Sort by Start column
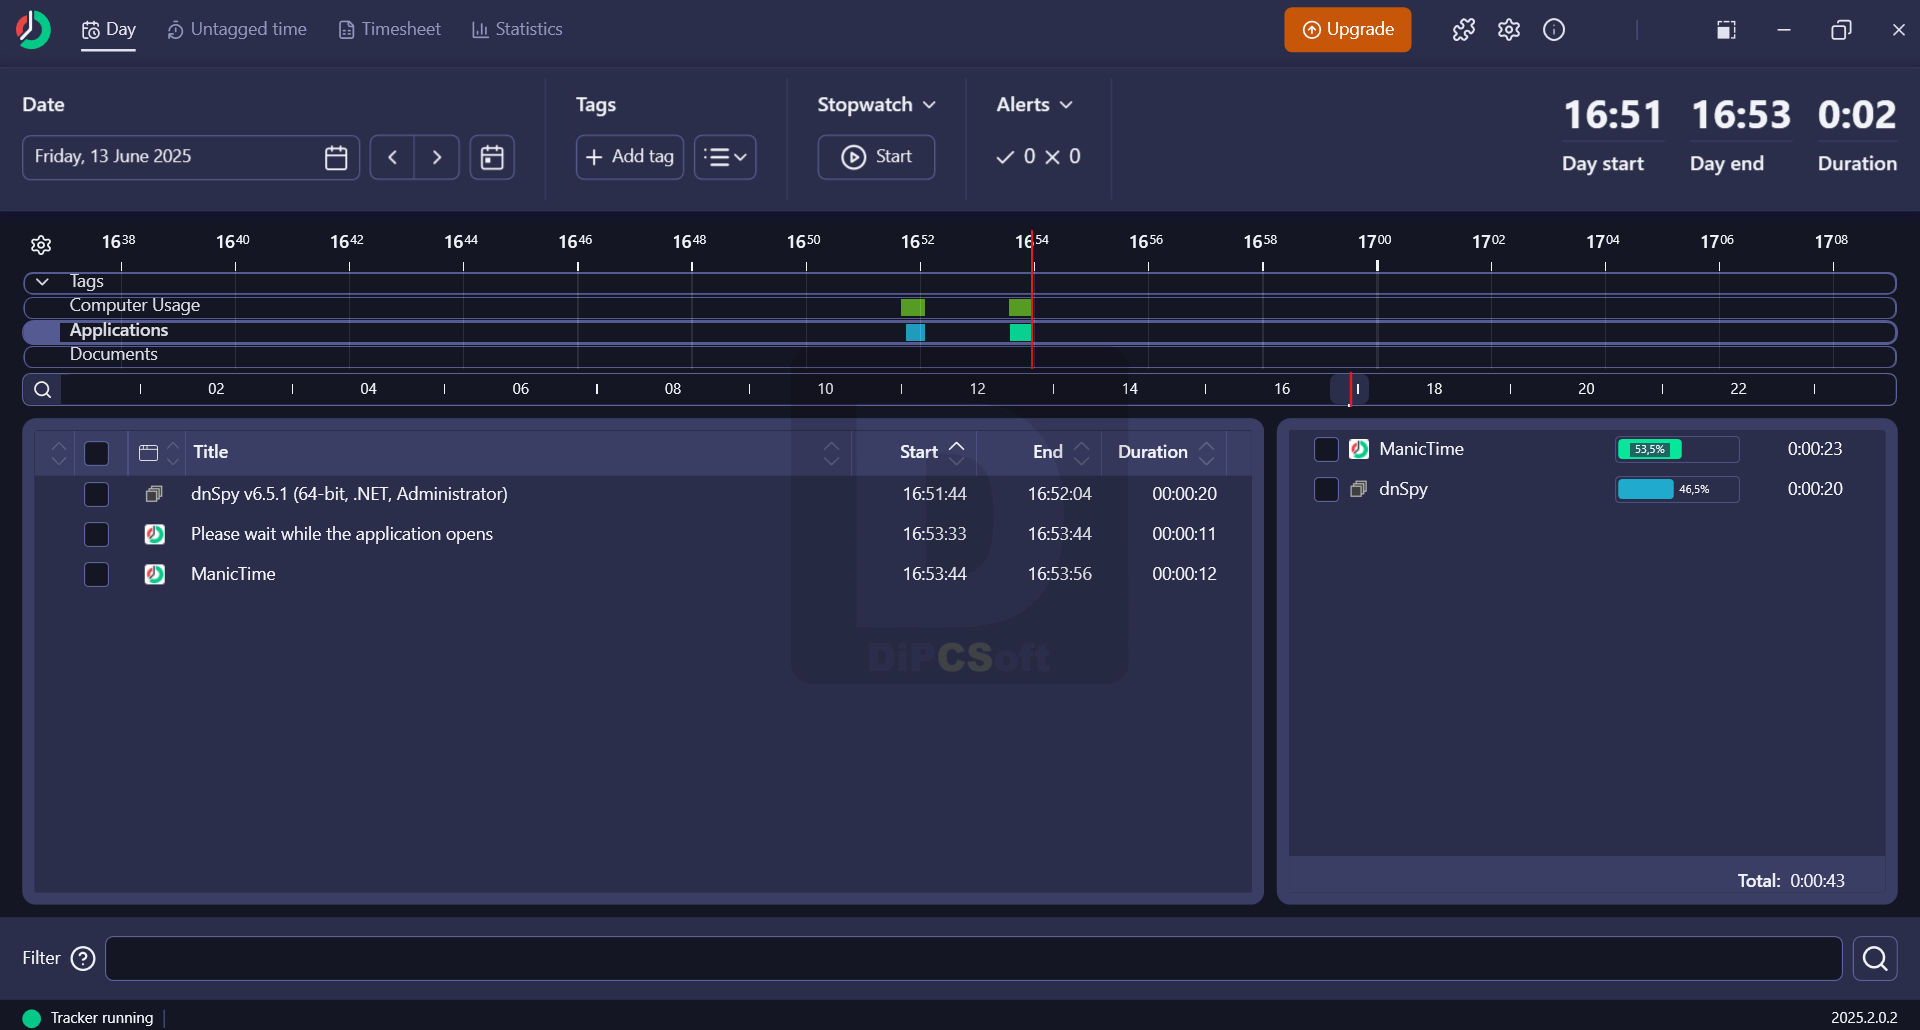The width and height of the screenshot is (1920, 1030). click(931, 452)
